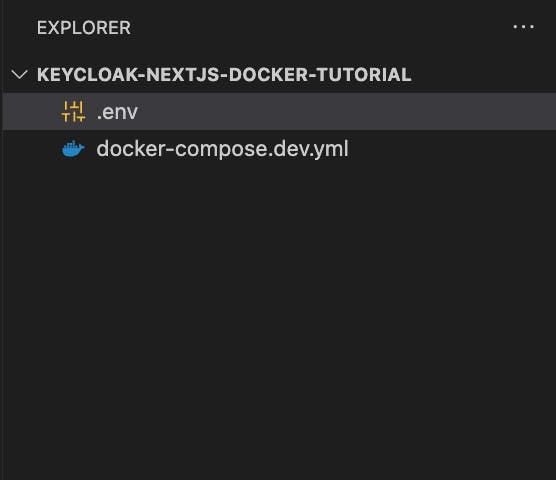Open the Explorer views and more actions menu
The height and width of the screenshot is (480, 556).
coord(523,27)
